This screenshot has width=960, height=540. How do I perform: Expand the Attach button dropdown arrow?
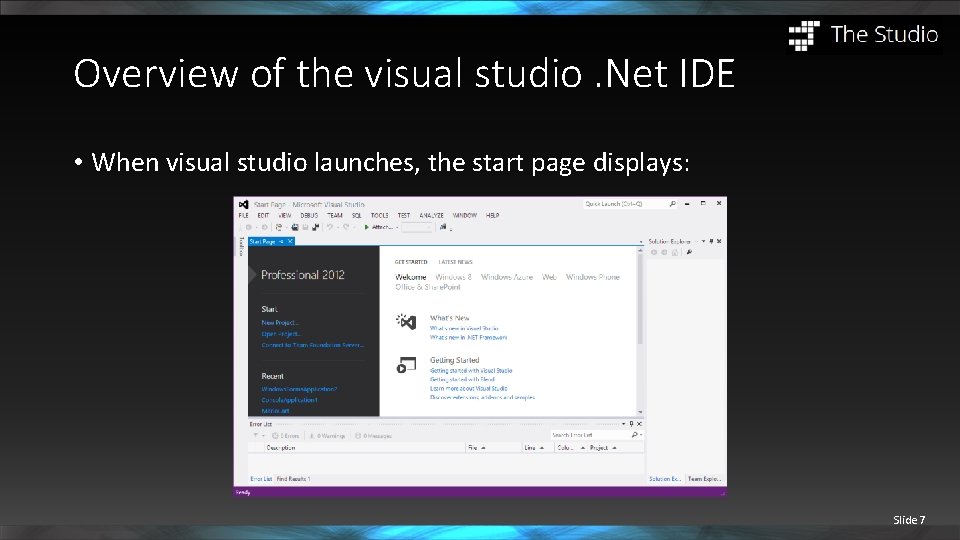tap(397, 227)
